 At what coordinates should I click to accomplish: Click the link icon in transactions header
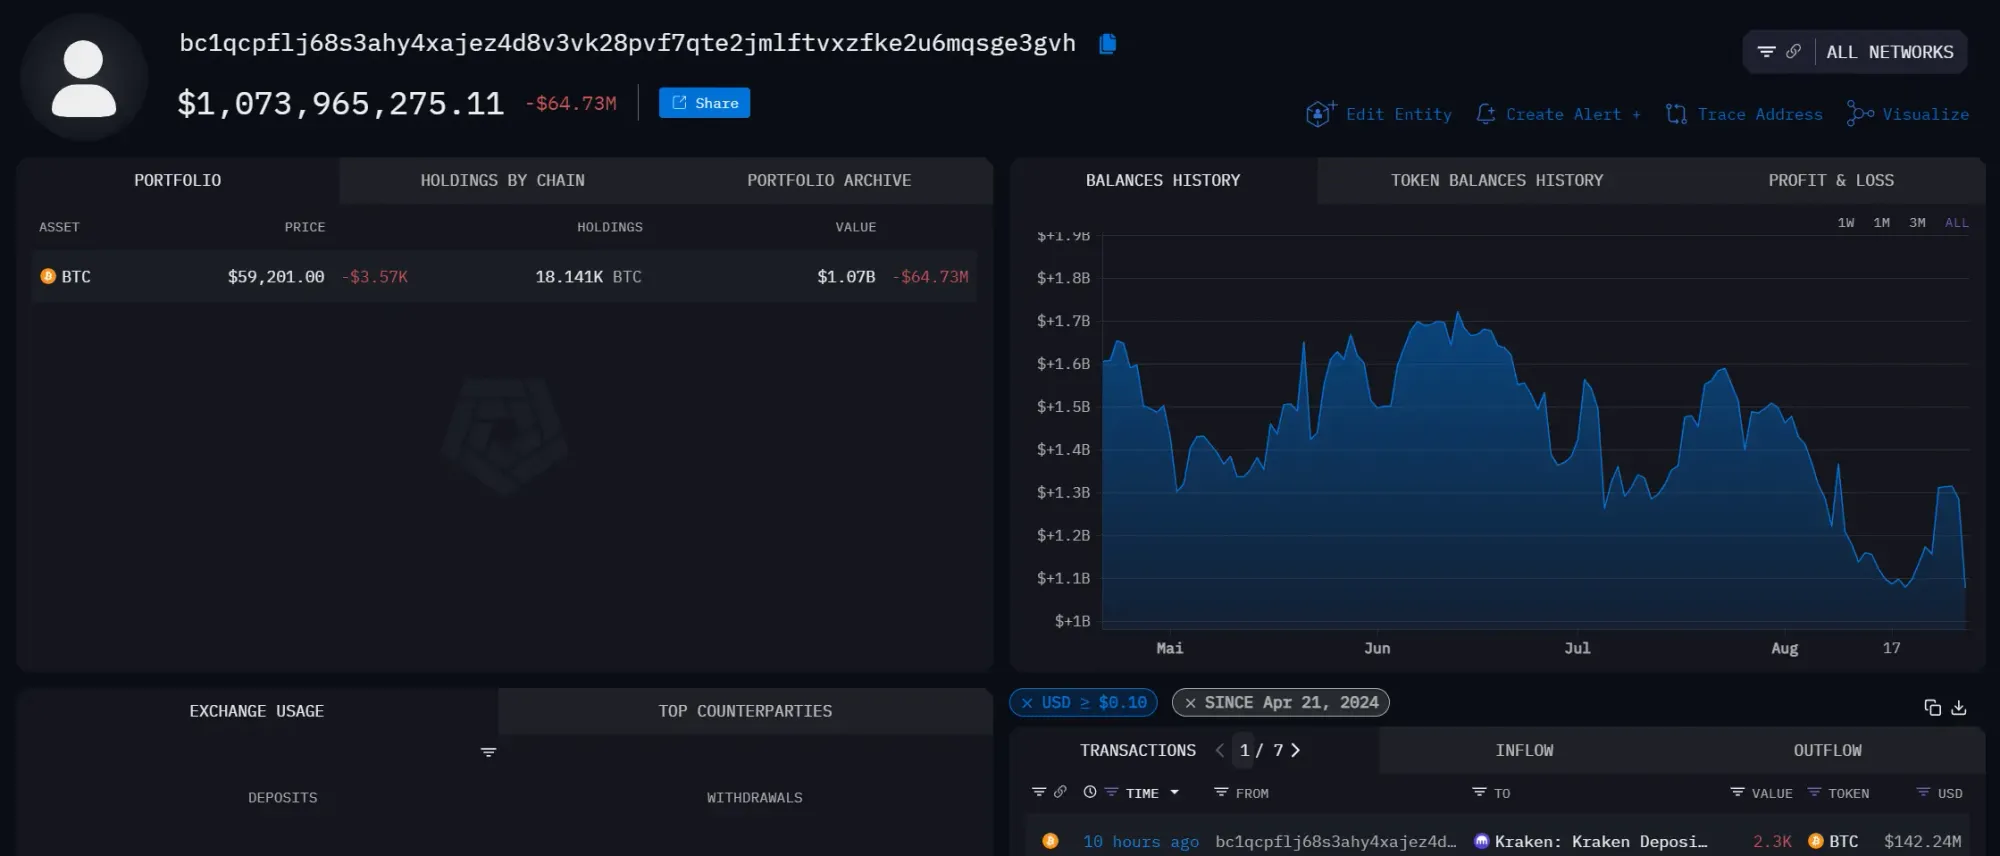pos(1060,792)
